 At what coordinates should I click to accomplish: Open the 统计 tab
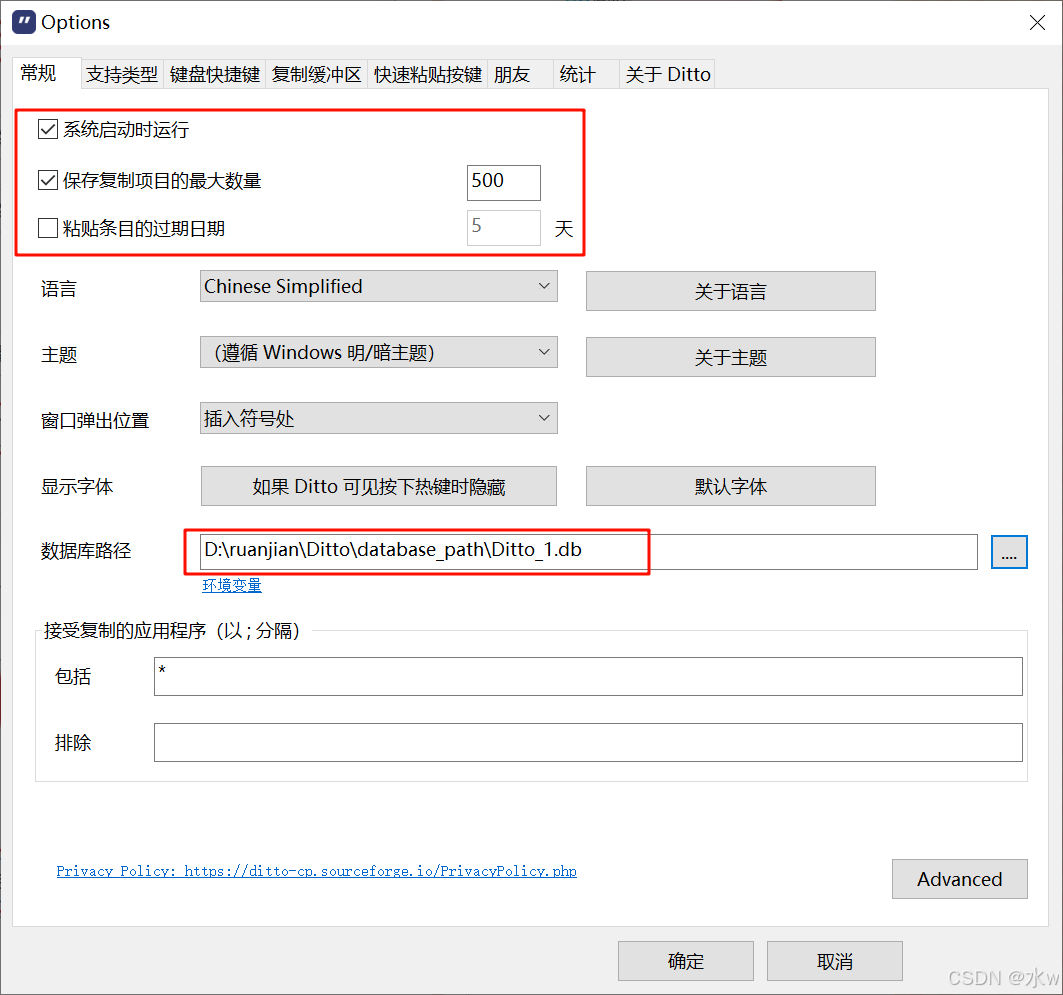coord(586,75)
